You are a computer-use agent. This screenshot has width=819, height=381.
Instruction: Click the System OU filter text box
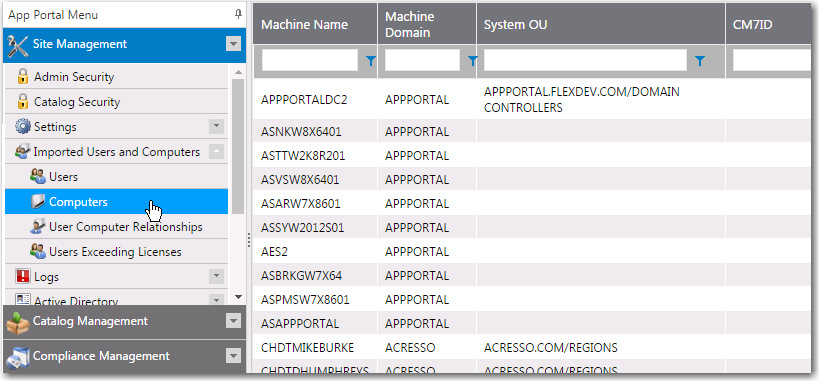pos(585,60)
